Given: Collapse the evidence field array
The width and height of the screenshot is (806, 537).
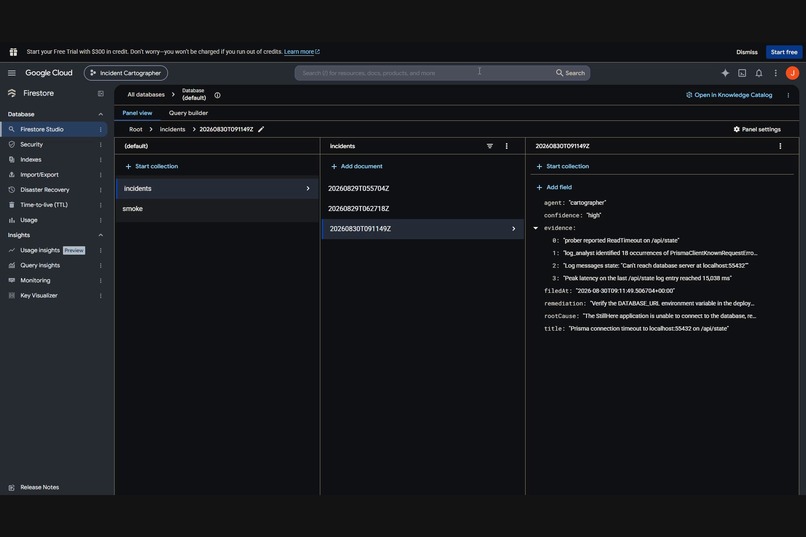Looking at the screenshot, I should 536,228.
